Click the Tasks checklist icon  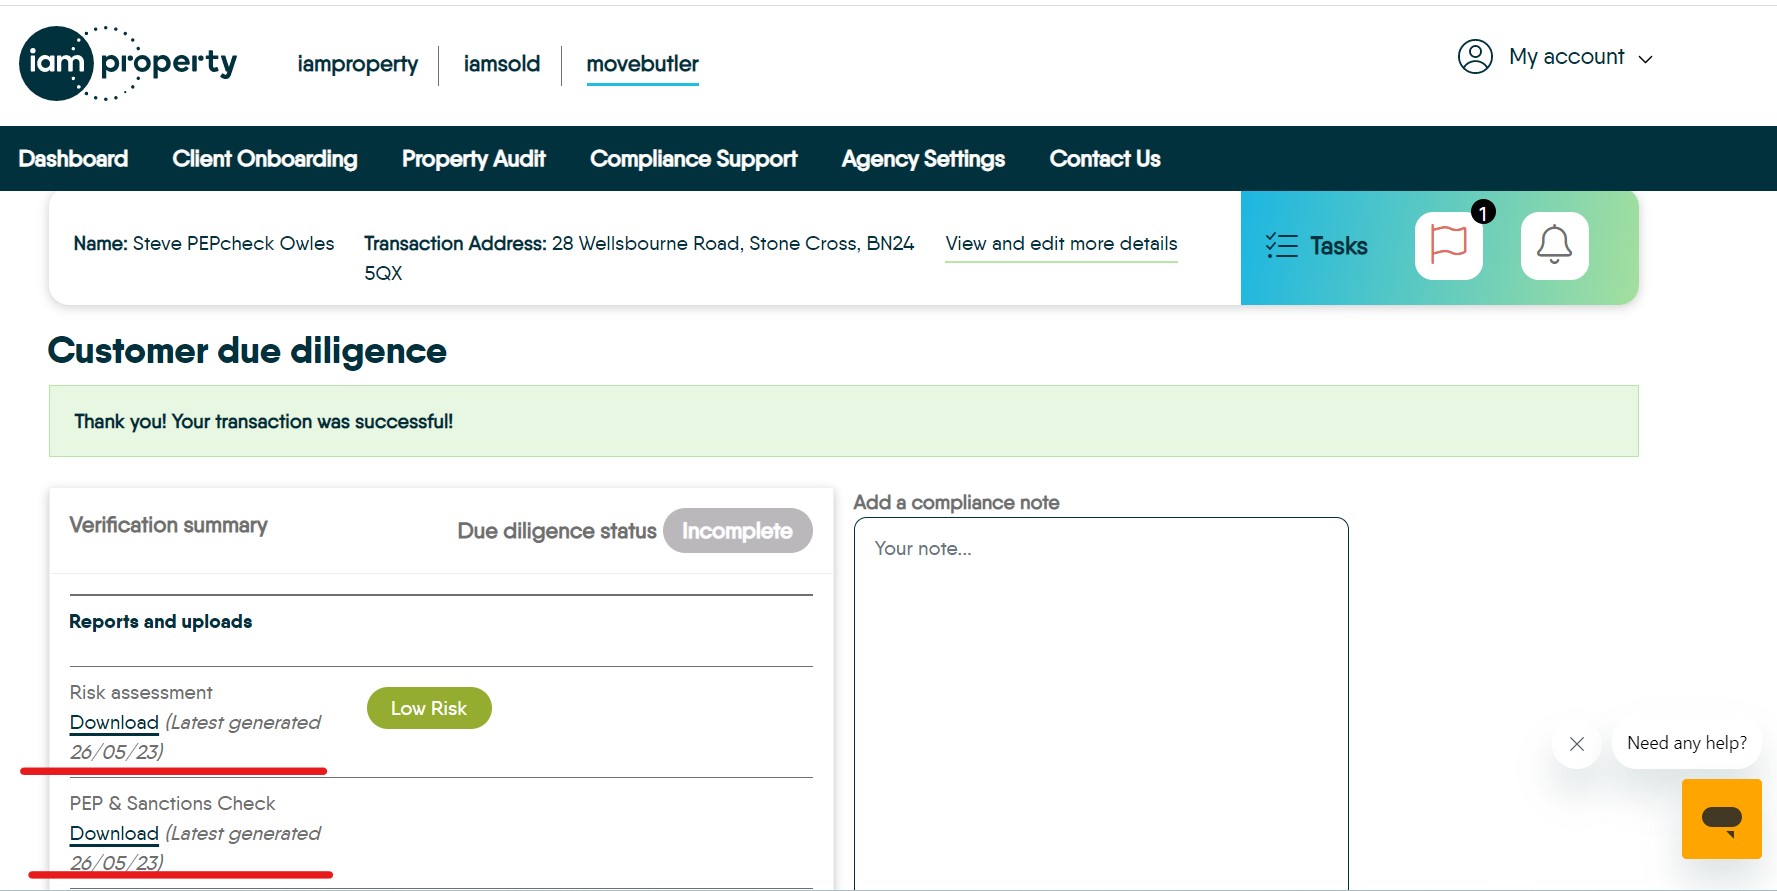point(1281,246)
